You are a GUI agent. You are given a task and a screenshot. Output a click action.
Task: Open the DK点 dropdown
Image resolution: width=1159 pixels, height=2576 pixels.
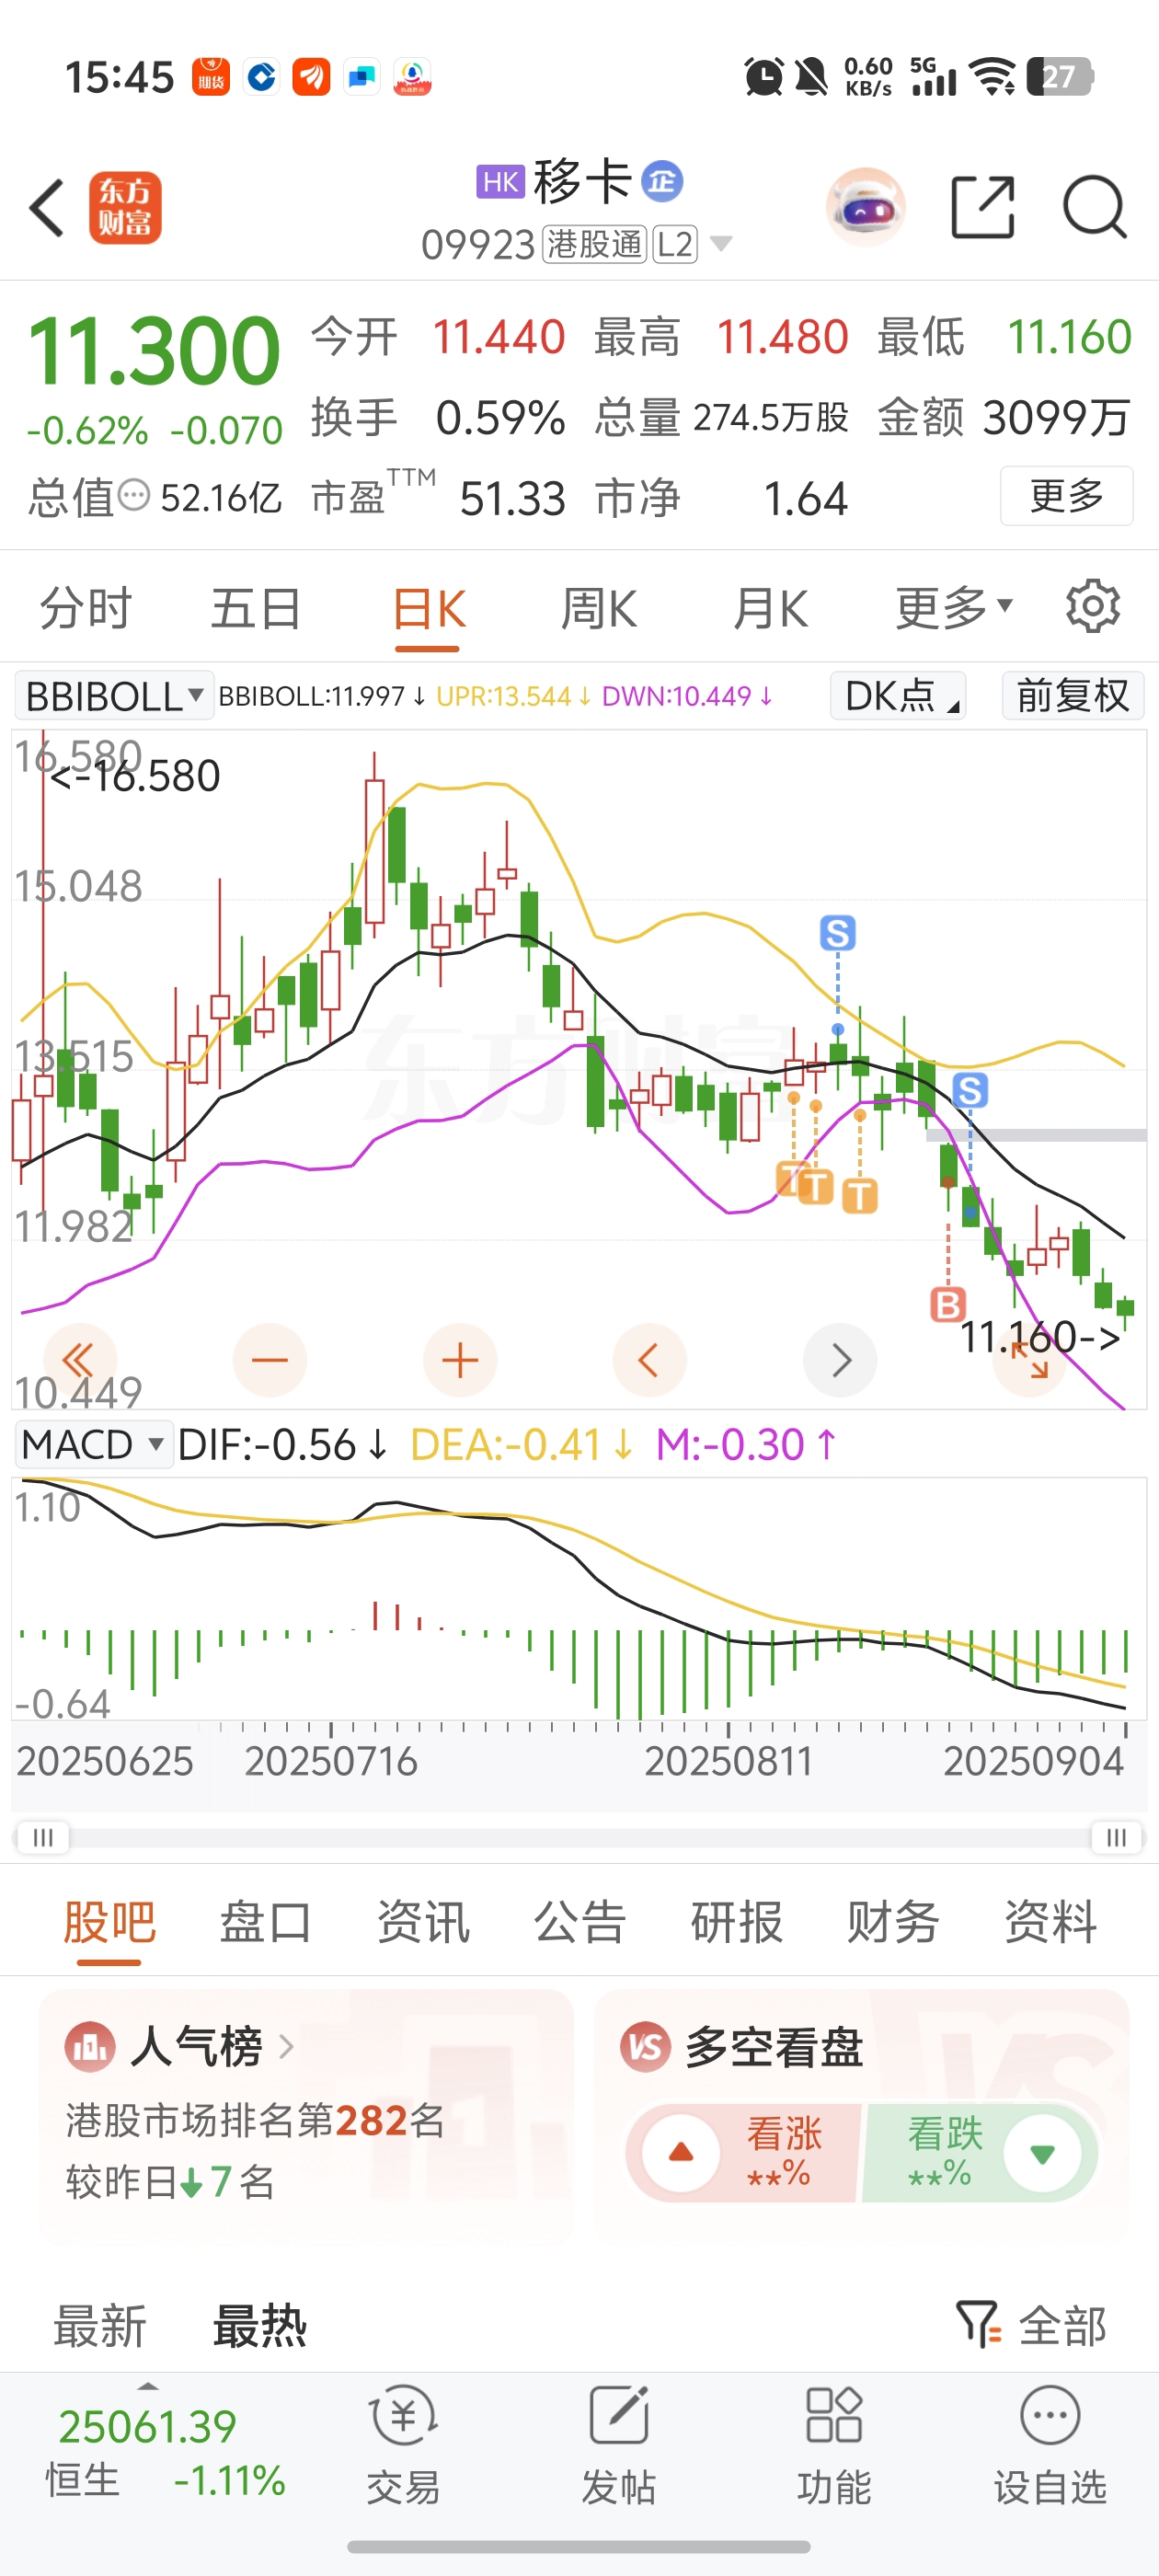click(898, 695)
